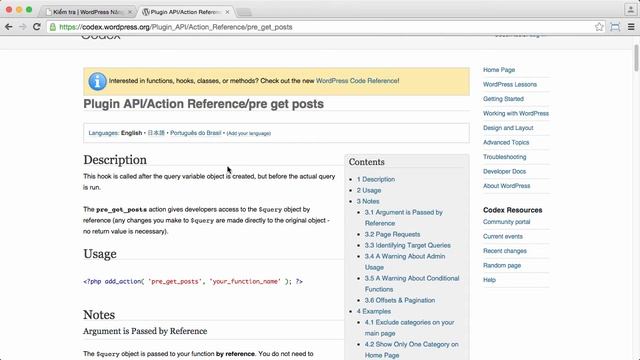
Task: Click the browser forward arrow
Action: (x=22, y=27)
